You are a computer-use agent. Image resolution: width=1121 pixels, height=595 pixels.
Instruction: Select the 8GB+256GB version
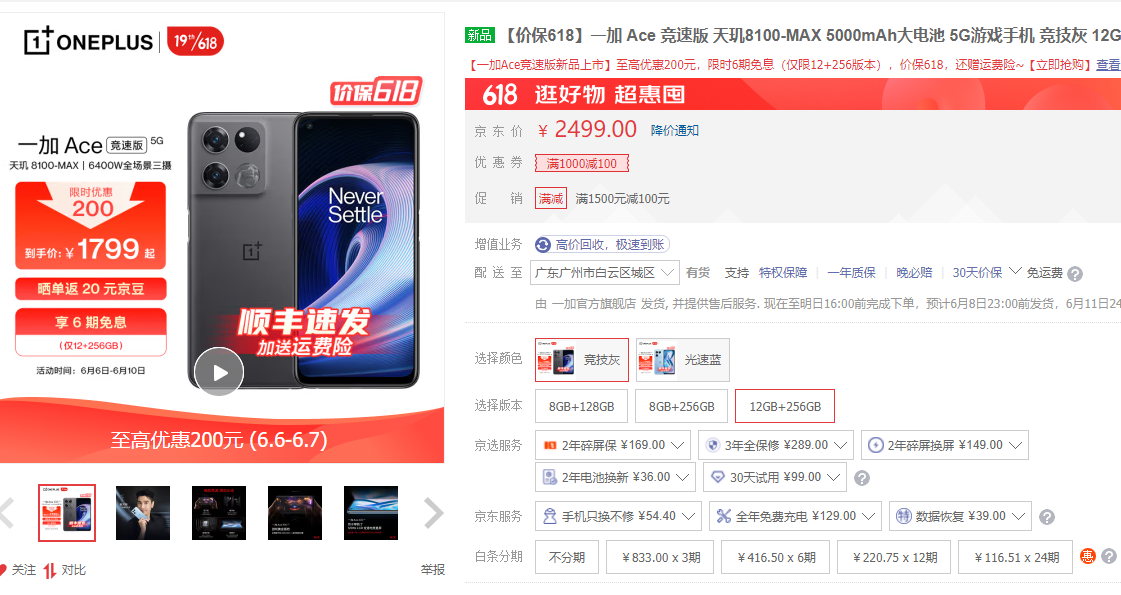click(x=681, y=406)
